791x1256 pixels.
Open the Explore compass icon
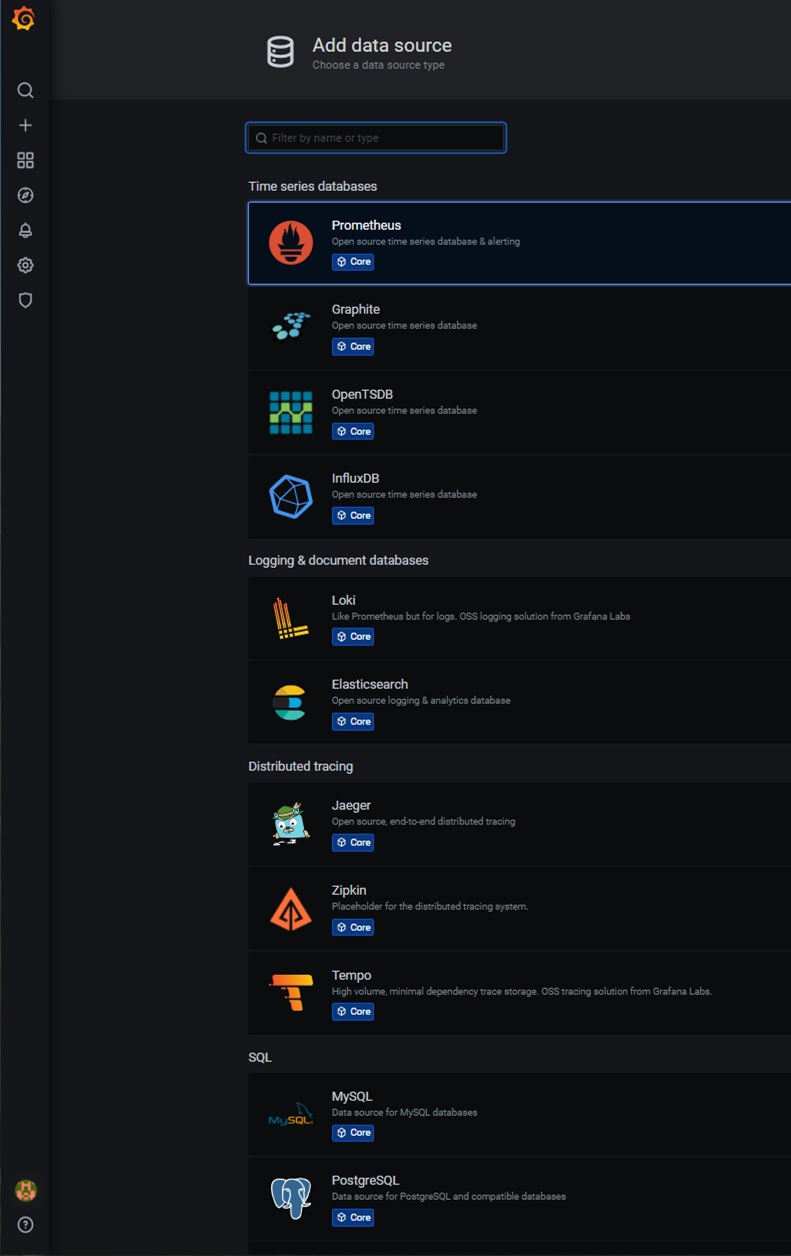tap(26, 195)
